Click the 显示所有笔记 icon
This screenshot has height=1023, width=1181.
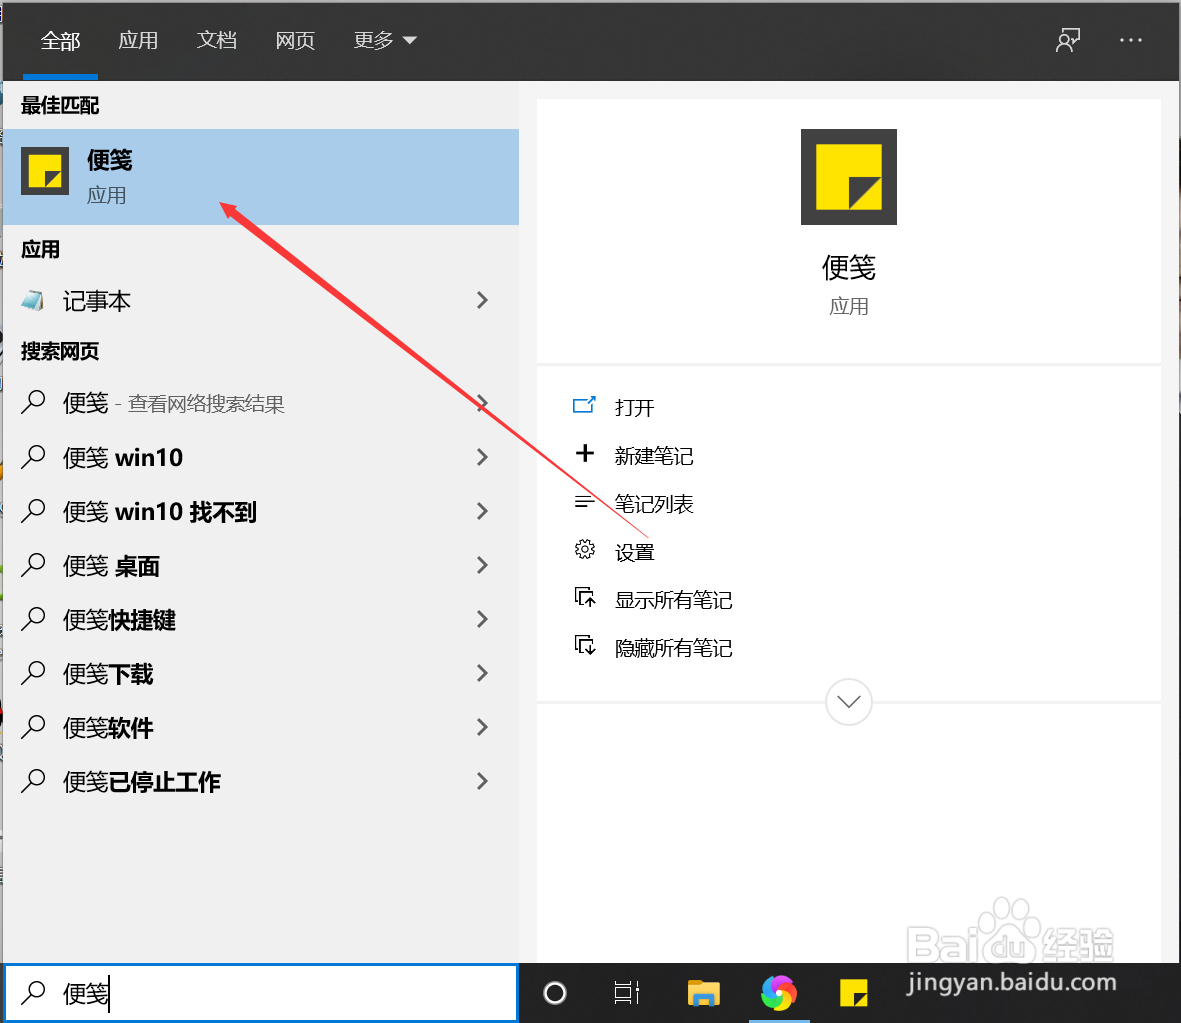(585, 598)
